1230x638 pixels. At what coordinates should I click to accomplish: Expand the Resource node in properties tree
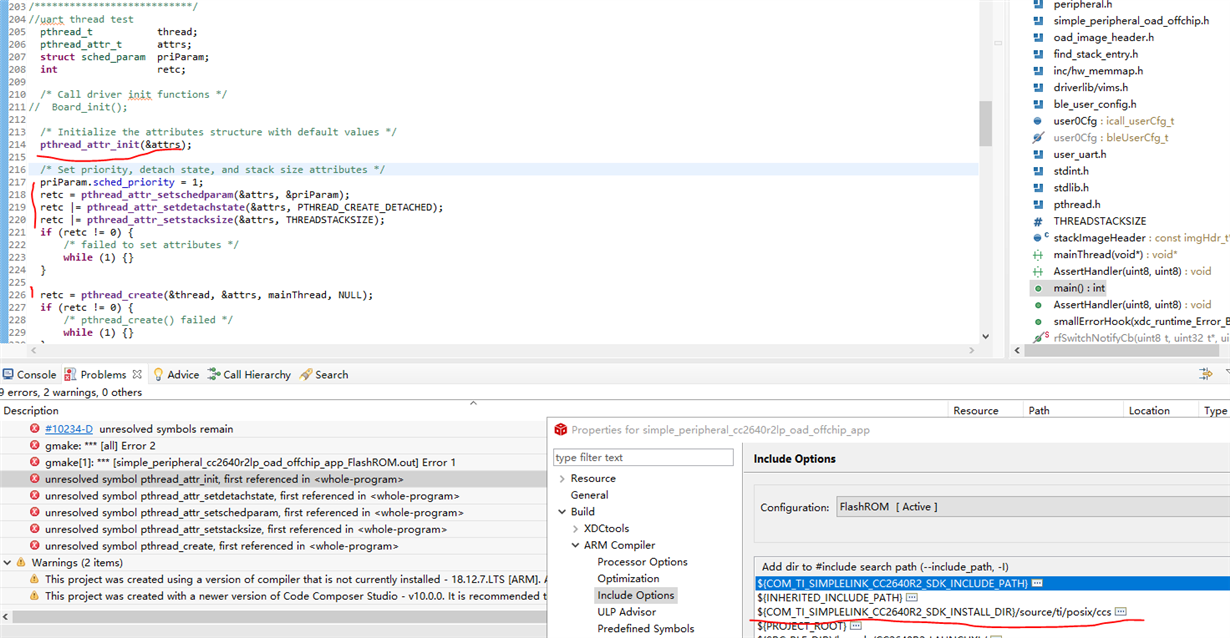[561, 478]
